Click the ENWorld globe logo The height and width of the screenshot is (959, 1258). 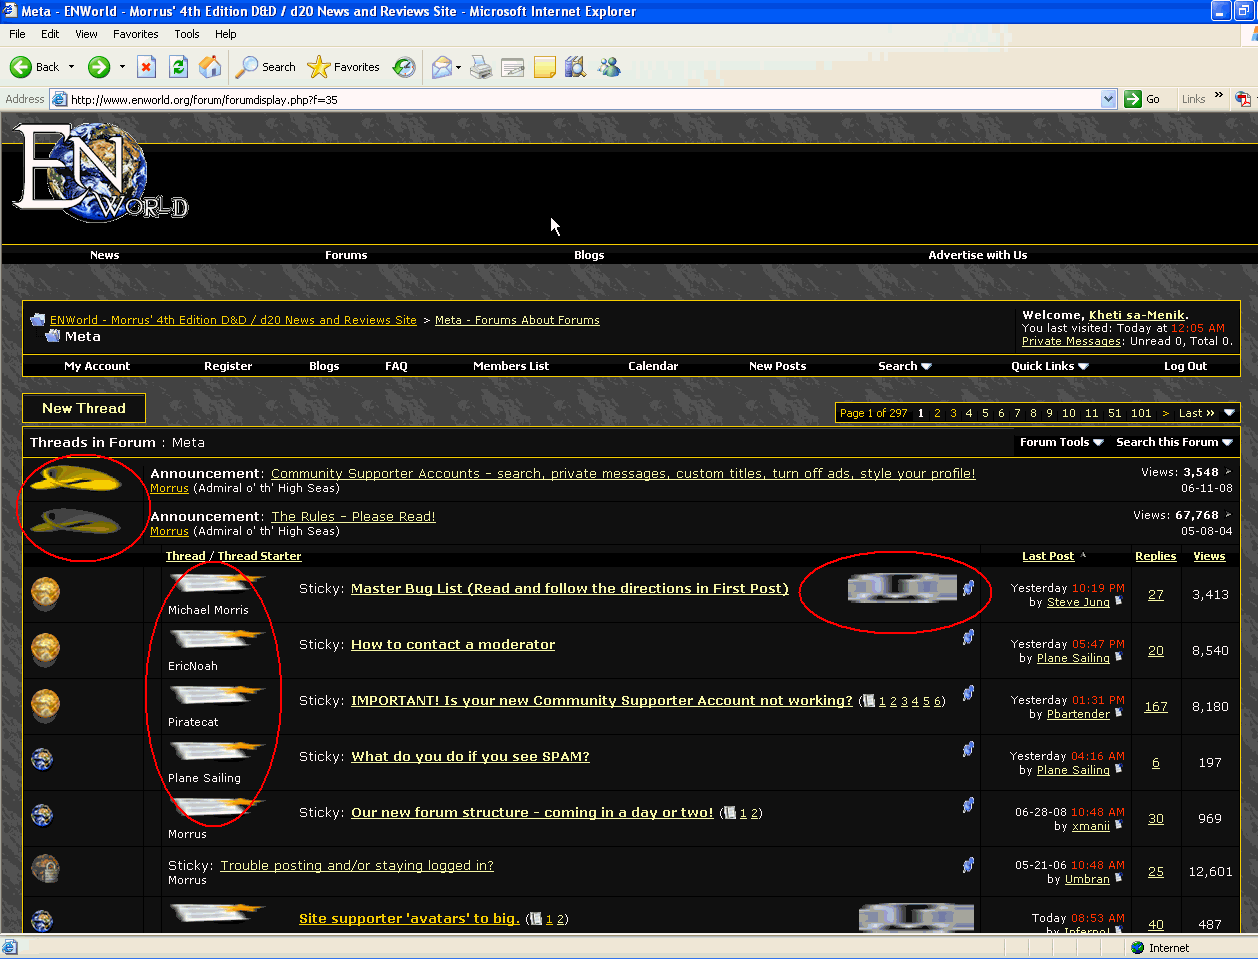point(99,172)
